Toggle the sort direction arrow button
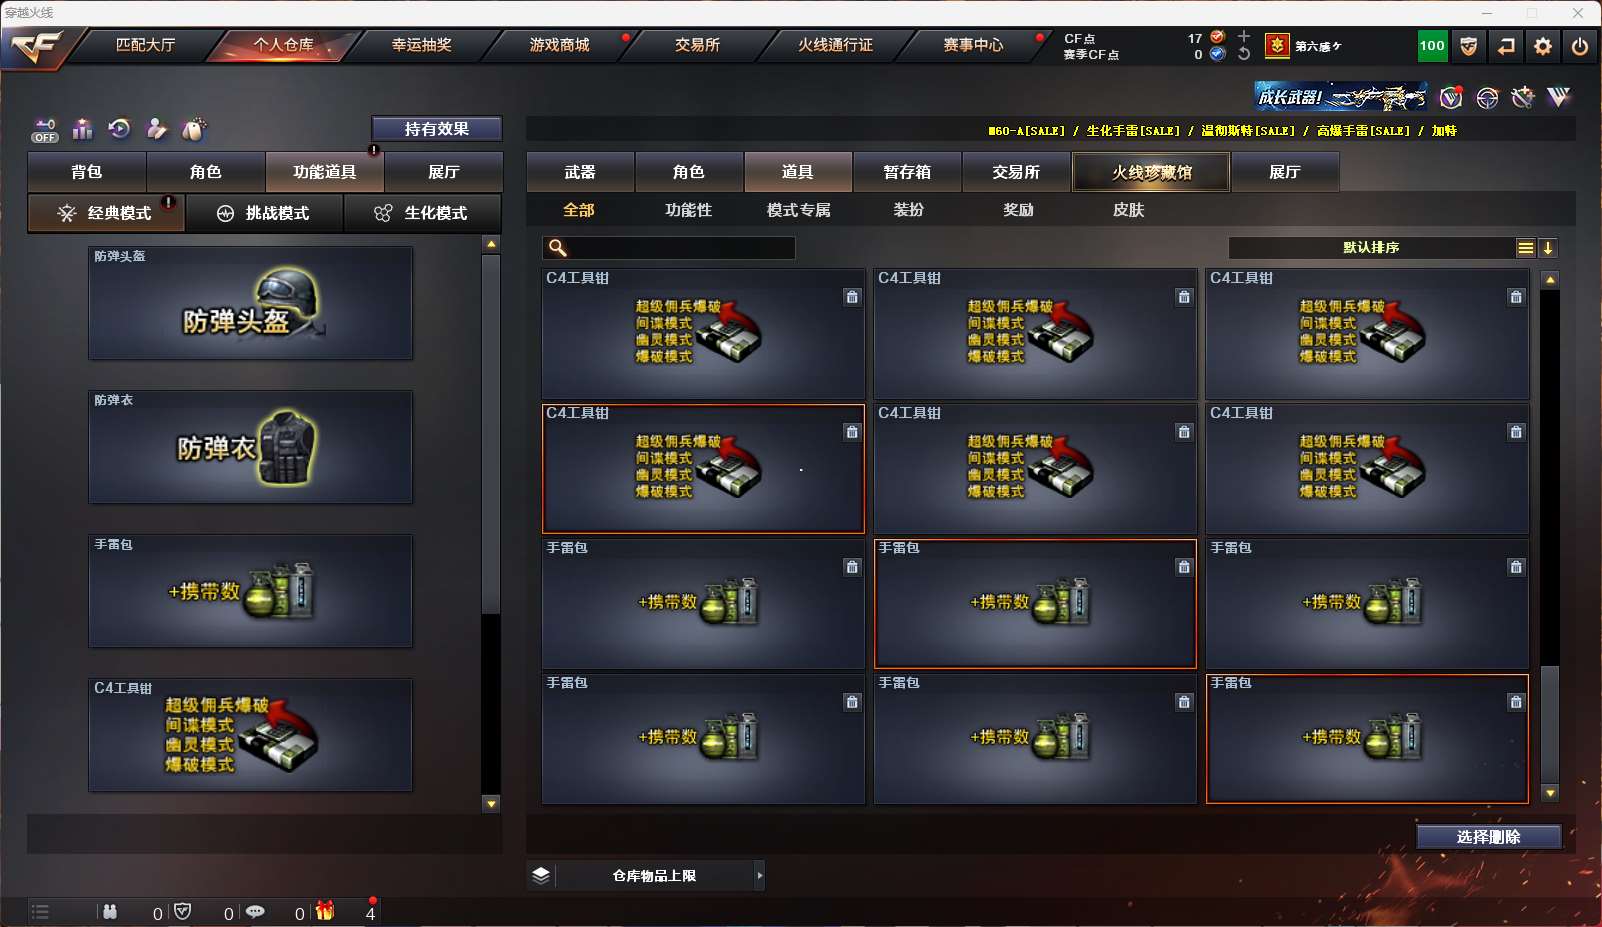The image size is (1602, 927). coord(1548,248)
